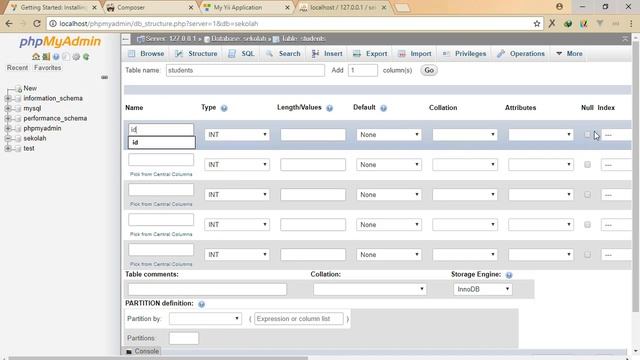Viewport: 640px width, 360px height.
Task: Switch to My Yii Application browser tab
Action: (247, 7)
